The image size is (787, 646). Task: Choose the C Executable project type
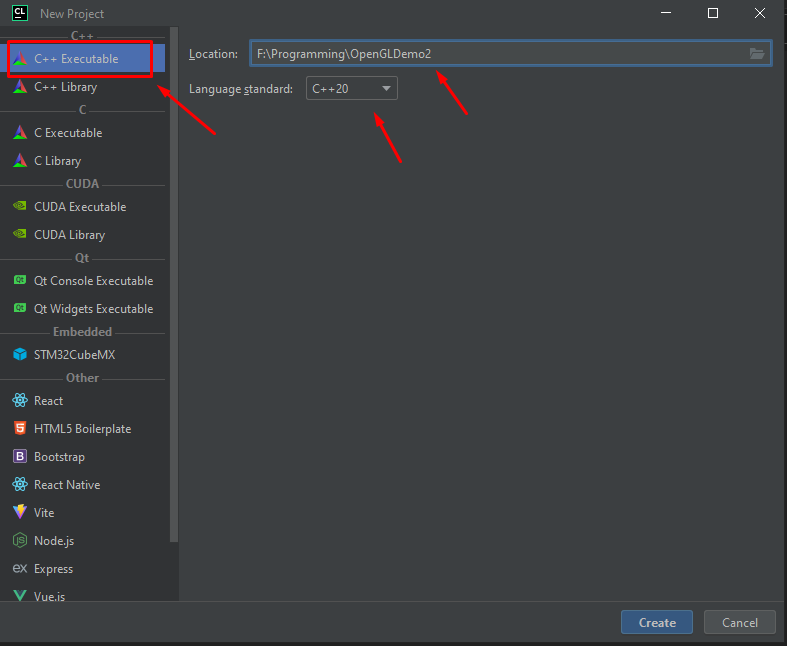click(x=82, y=133)
